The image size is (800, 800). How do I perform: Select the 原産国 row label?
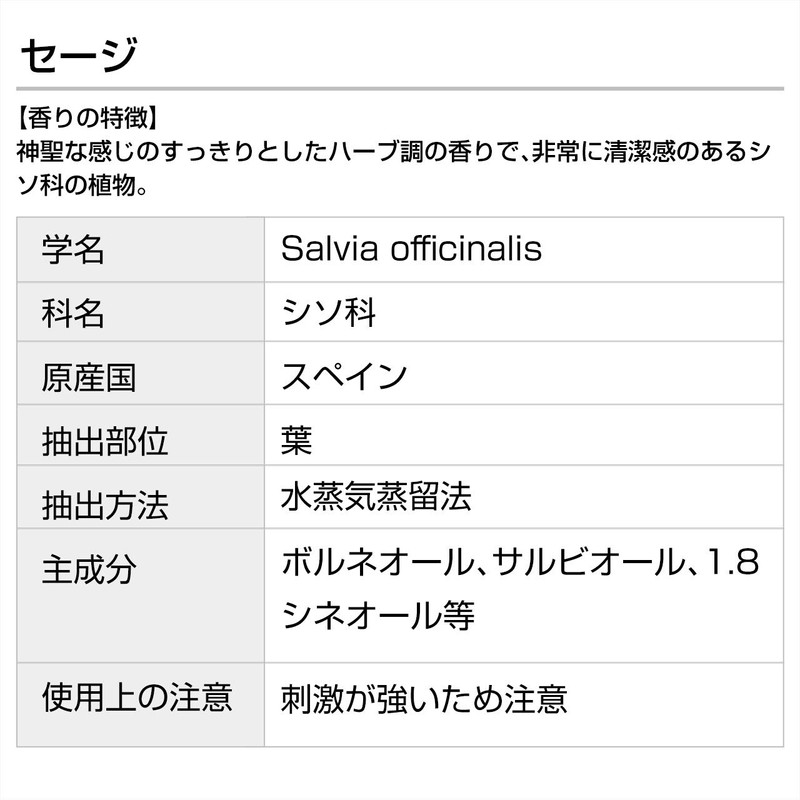[x=89, y=377]
